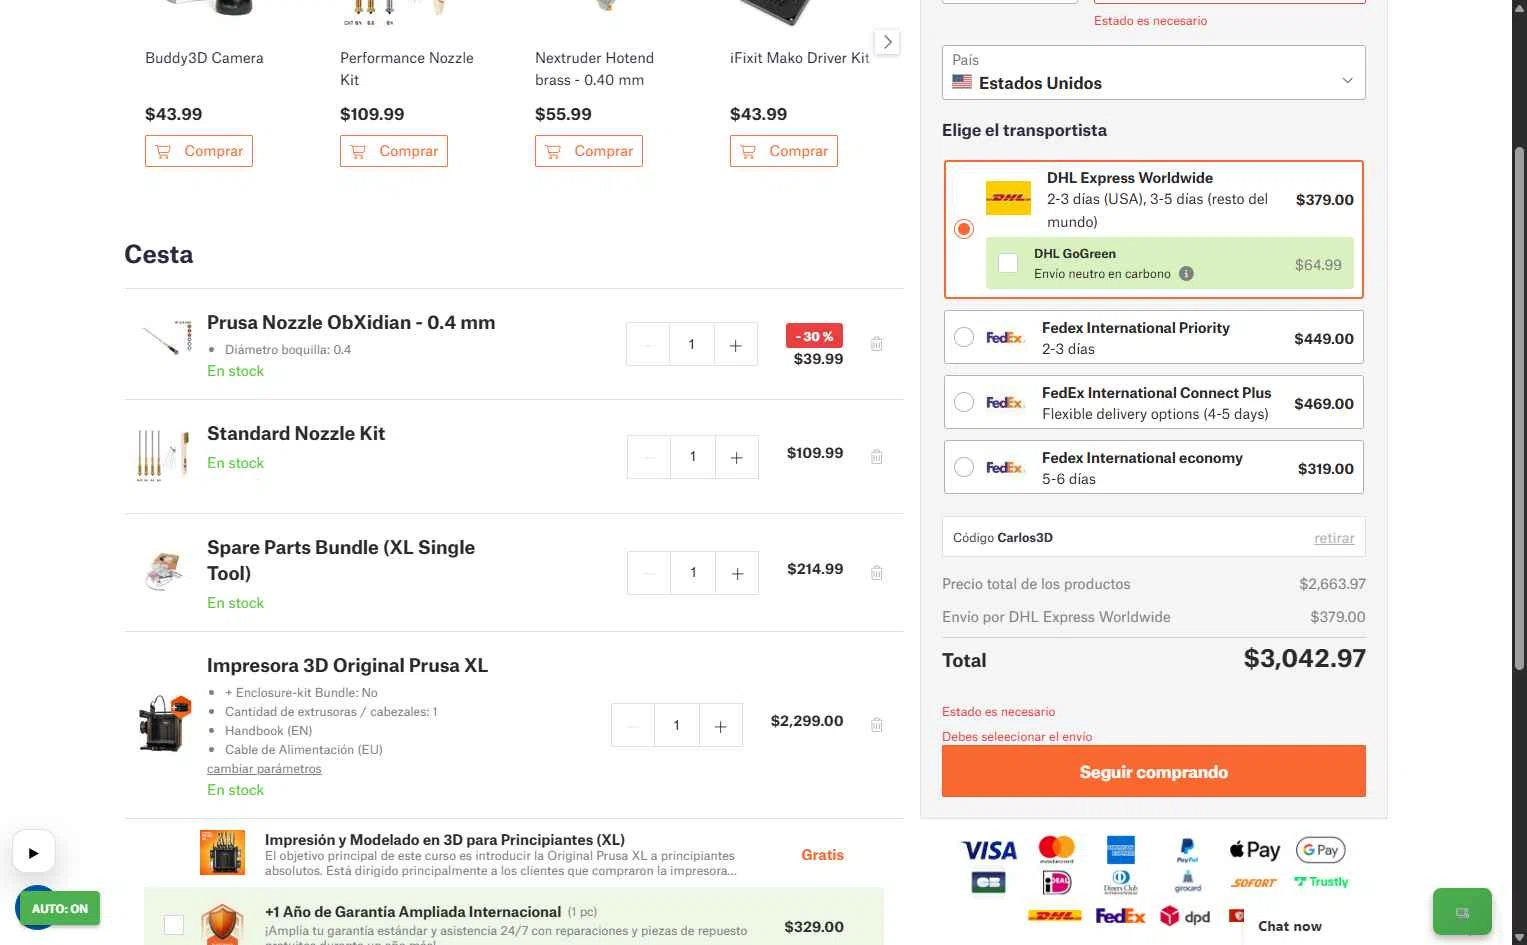Enable DHL GoGreen carbon neutral shipping
1527x945 pixels.
pyautogui.click(x=1008, y=263)
